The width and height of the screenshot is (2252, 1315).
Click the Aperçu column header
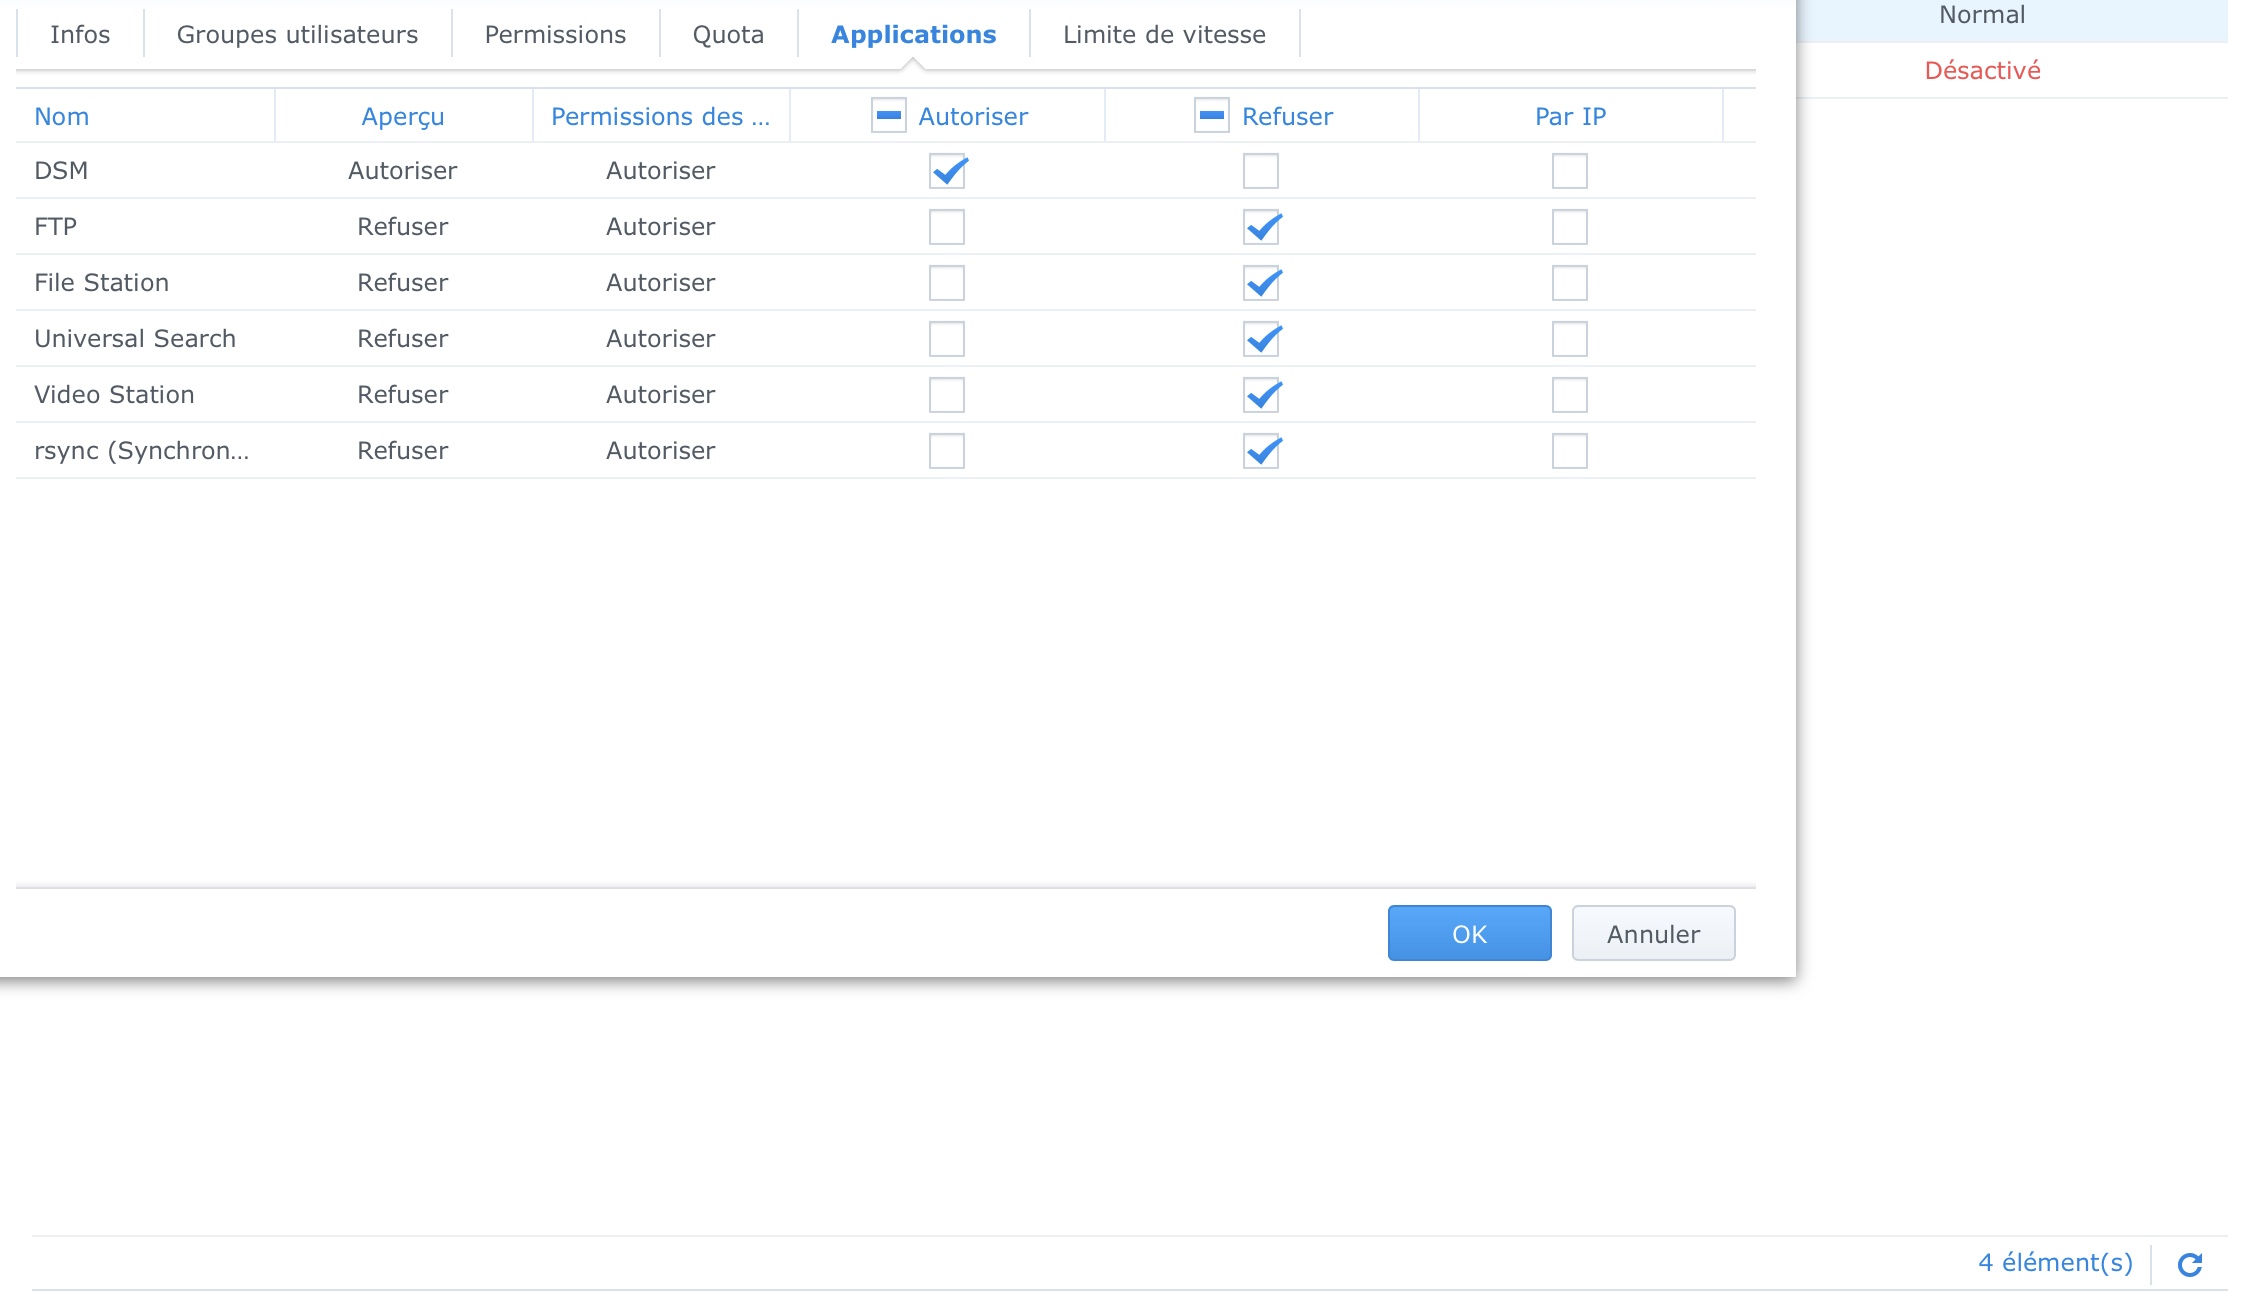click(403, 117)
